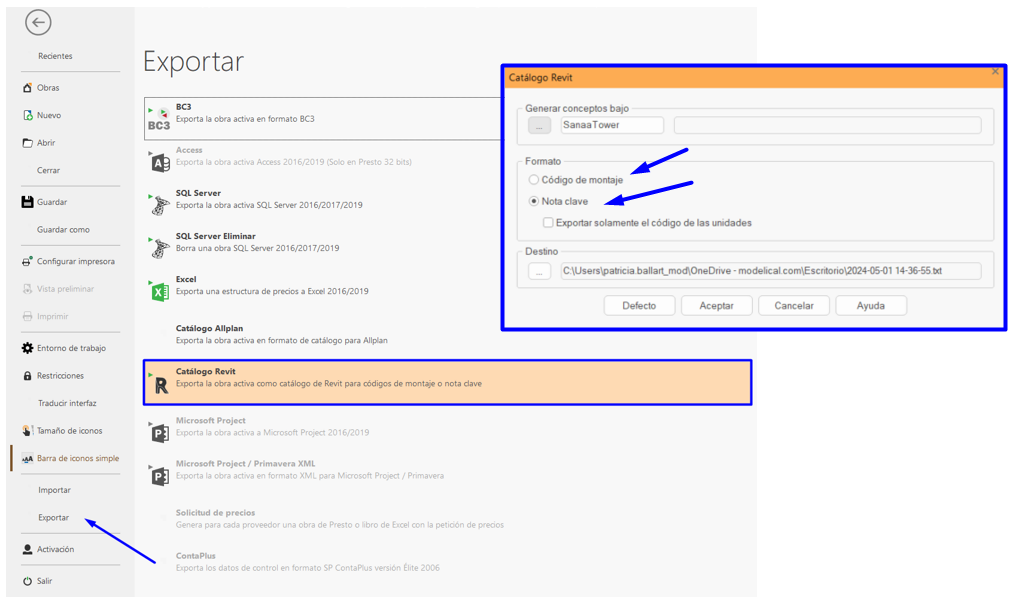Viewport: 1013px width, 607px height.
Task: Click the Tamaño de iconos icon
Action: [27, 431]
